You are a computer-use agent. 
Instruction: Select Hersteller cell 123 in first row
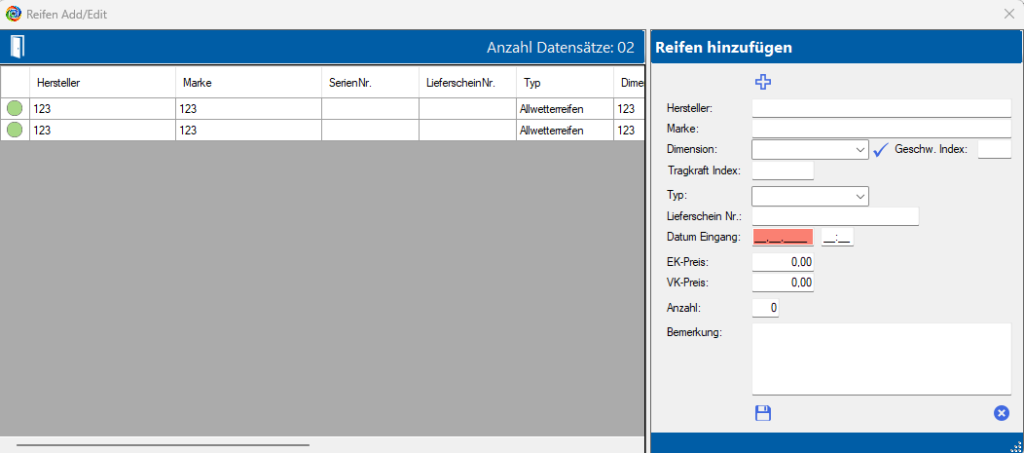[x=103, y=109]
